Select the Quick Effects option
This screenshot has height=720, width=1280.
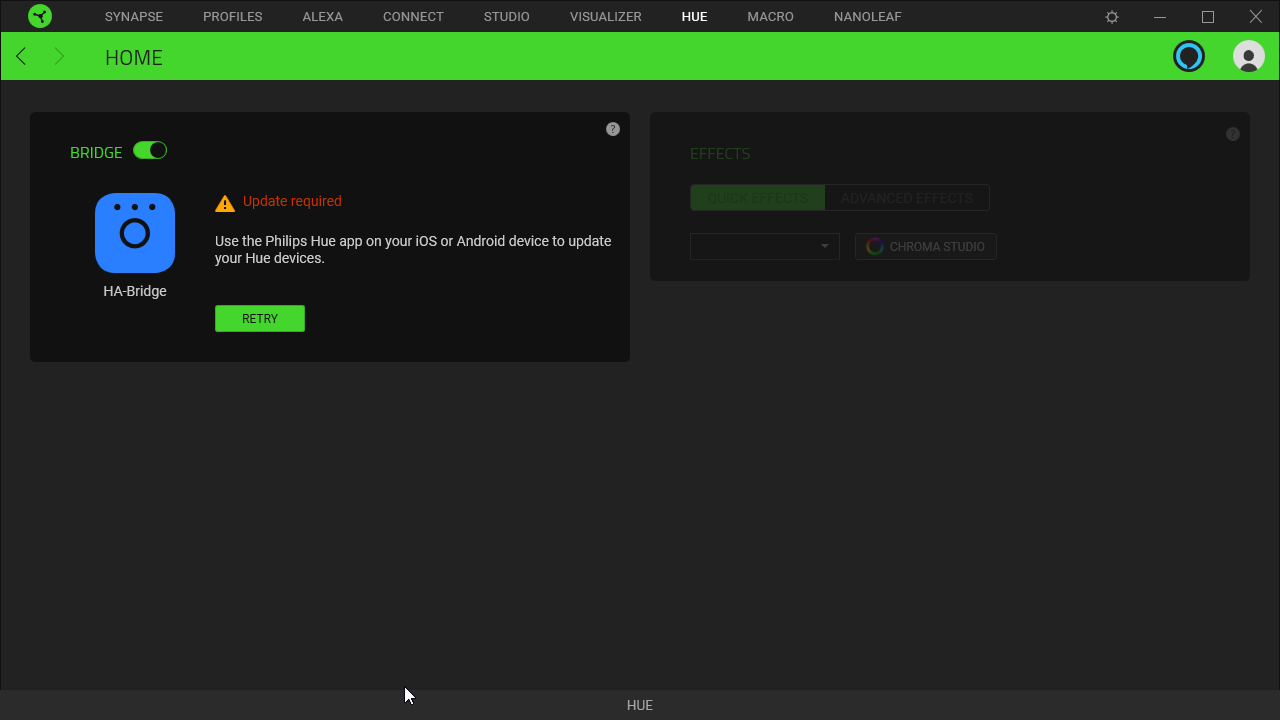(757, 198)
